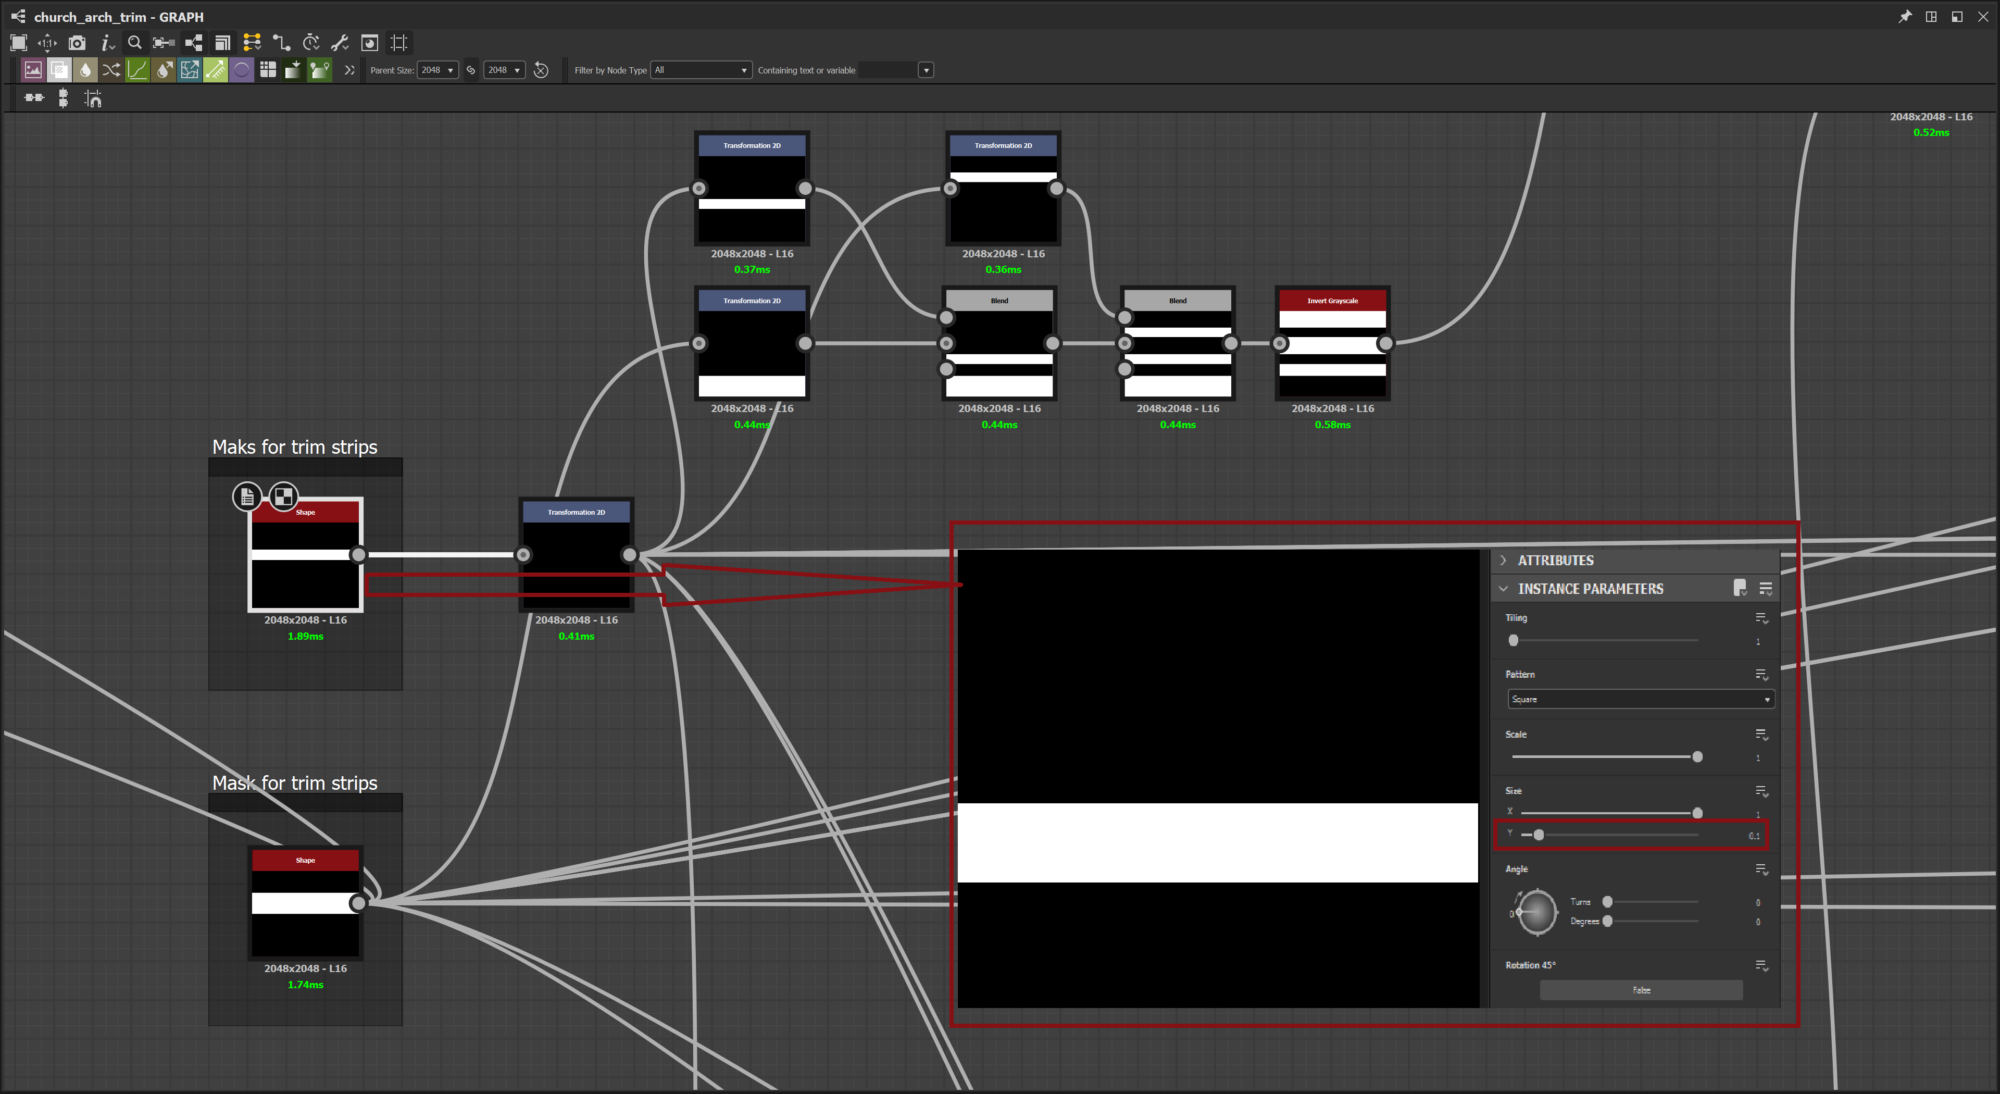This screenshot has height=1094, width=2000.
Task: Open Filter by Node Type dropdown
Action: (x=701, y=70)
